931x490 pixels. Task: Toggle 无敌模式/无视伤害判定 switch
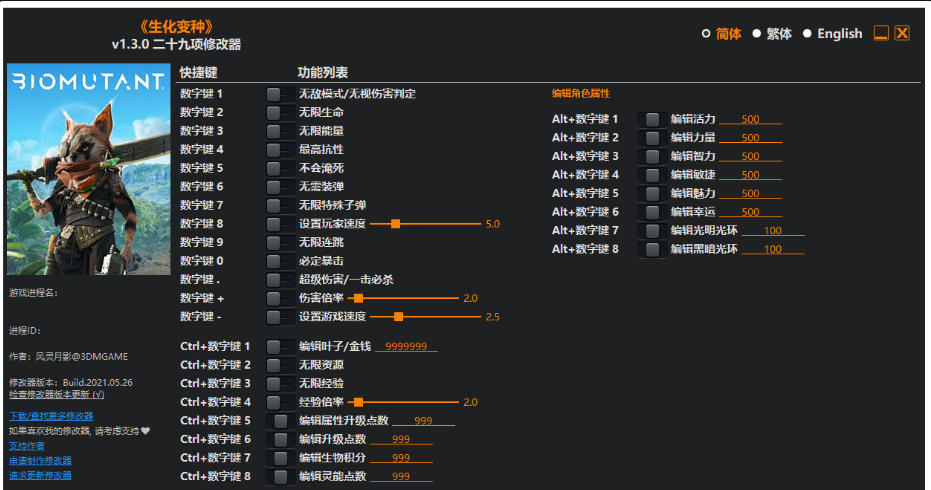coord(280,94)
